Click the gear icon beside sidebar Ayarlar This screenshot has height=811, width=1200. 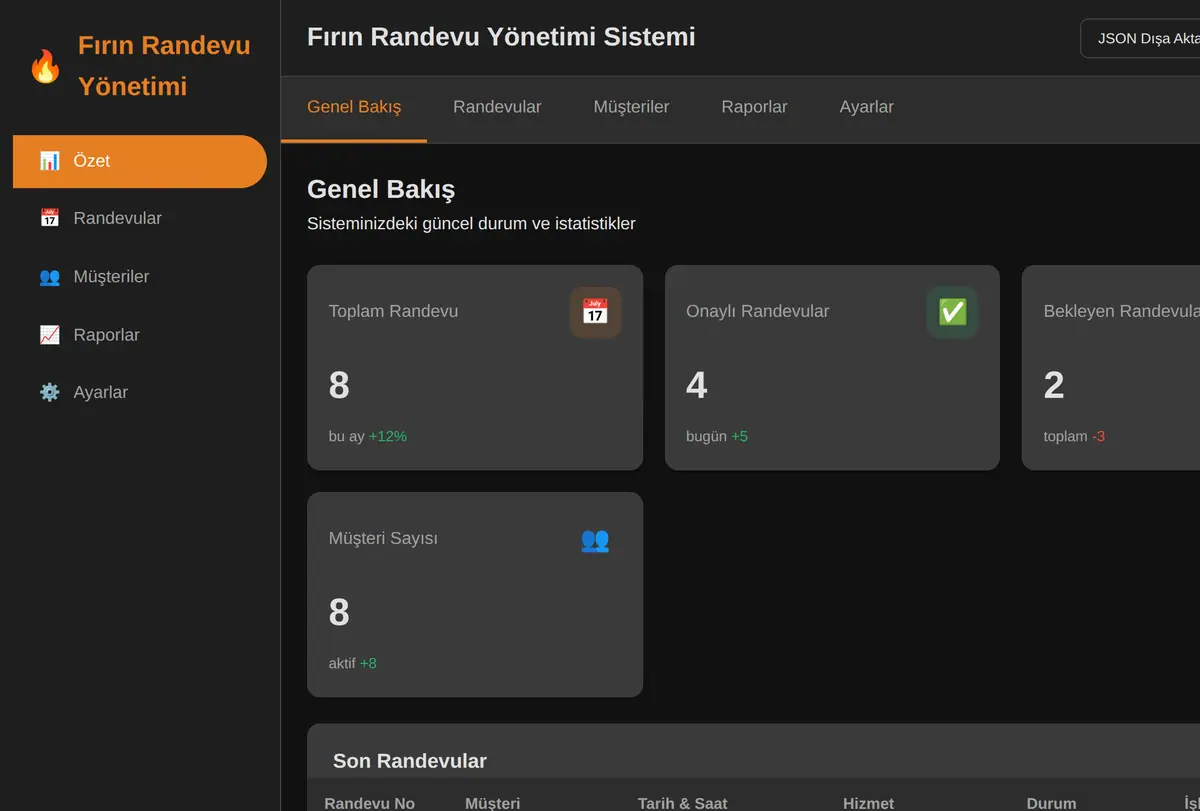click(x=49, y=392)
